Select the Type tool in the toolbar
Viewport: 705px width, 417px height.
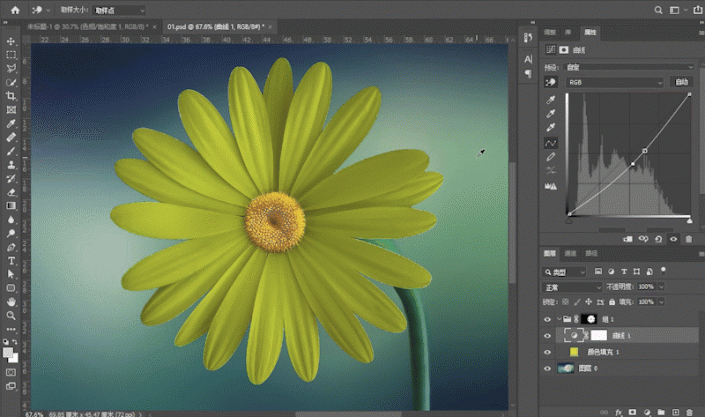coord(11,260)
